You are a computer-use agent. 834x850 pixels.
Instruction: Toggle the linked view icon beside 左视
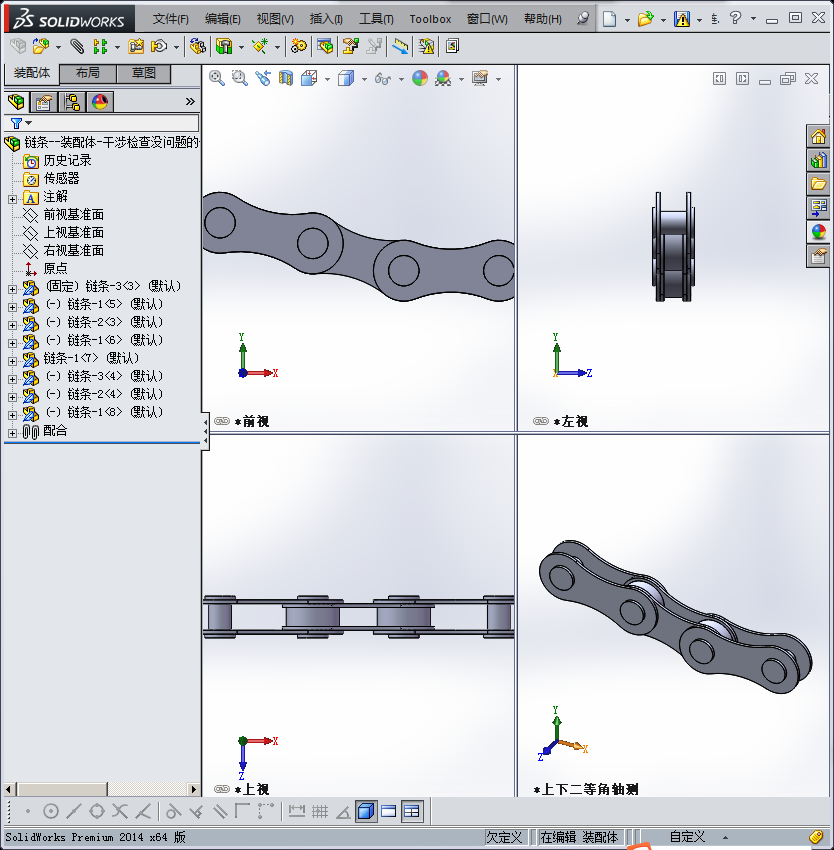click(541, 421)
